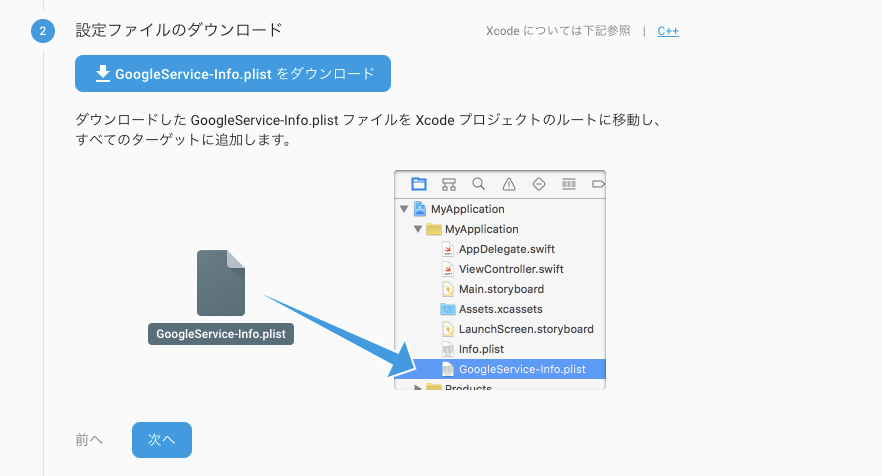Open the Debug navigator icon

pyautogui.click(x=569, y=184)
